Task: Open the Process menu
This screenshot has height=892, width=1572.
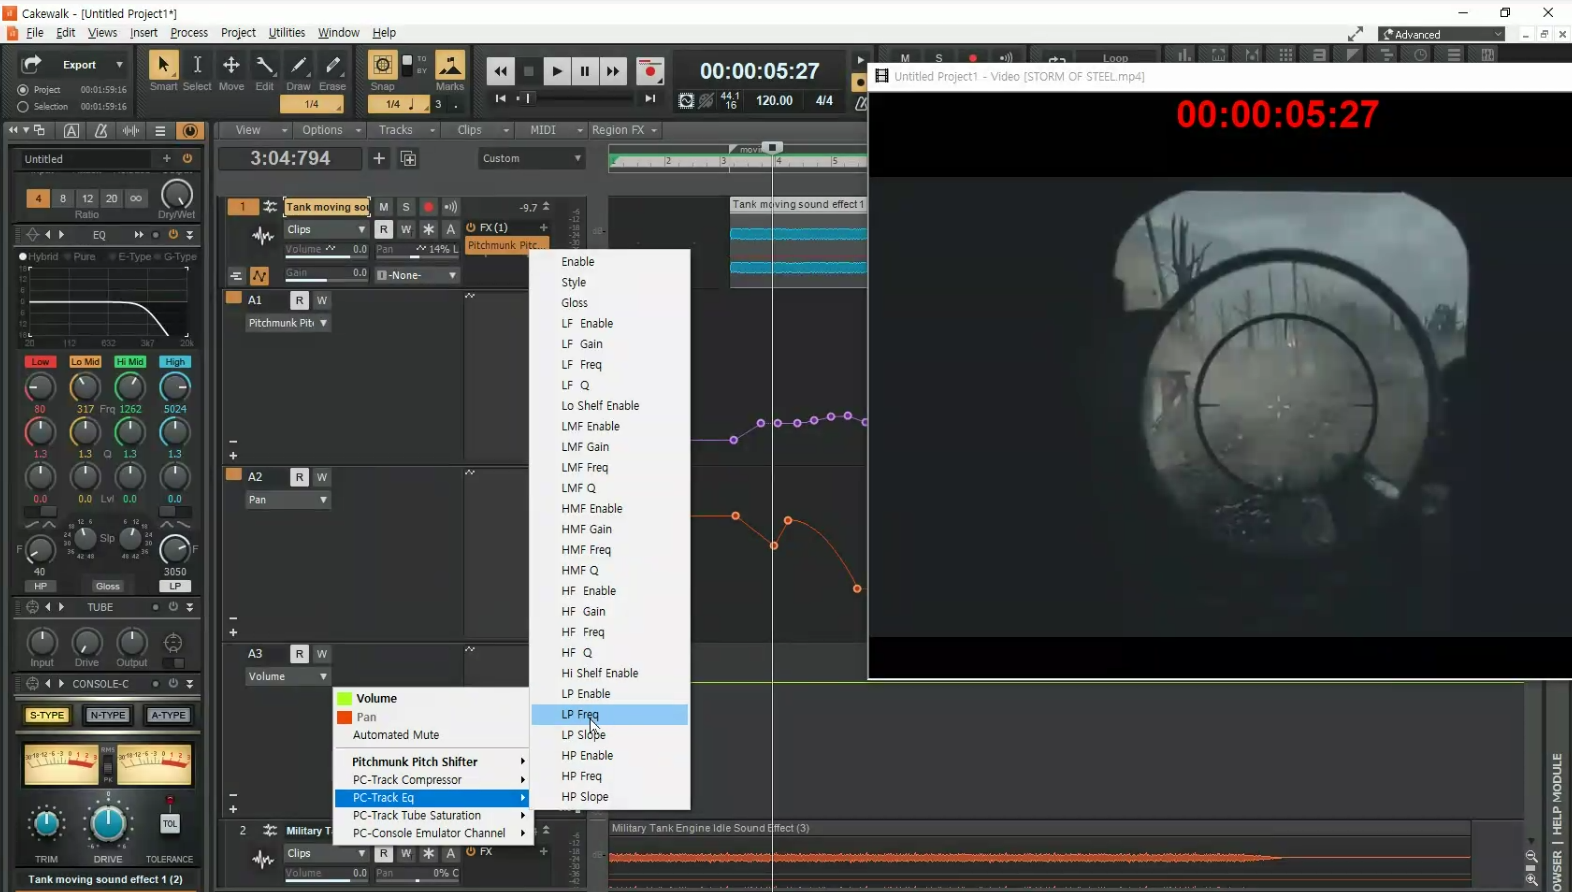Action: [x=189, y=33]
